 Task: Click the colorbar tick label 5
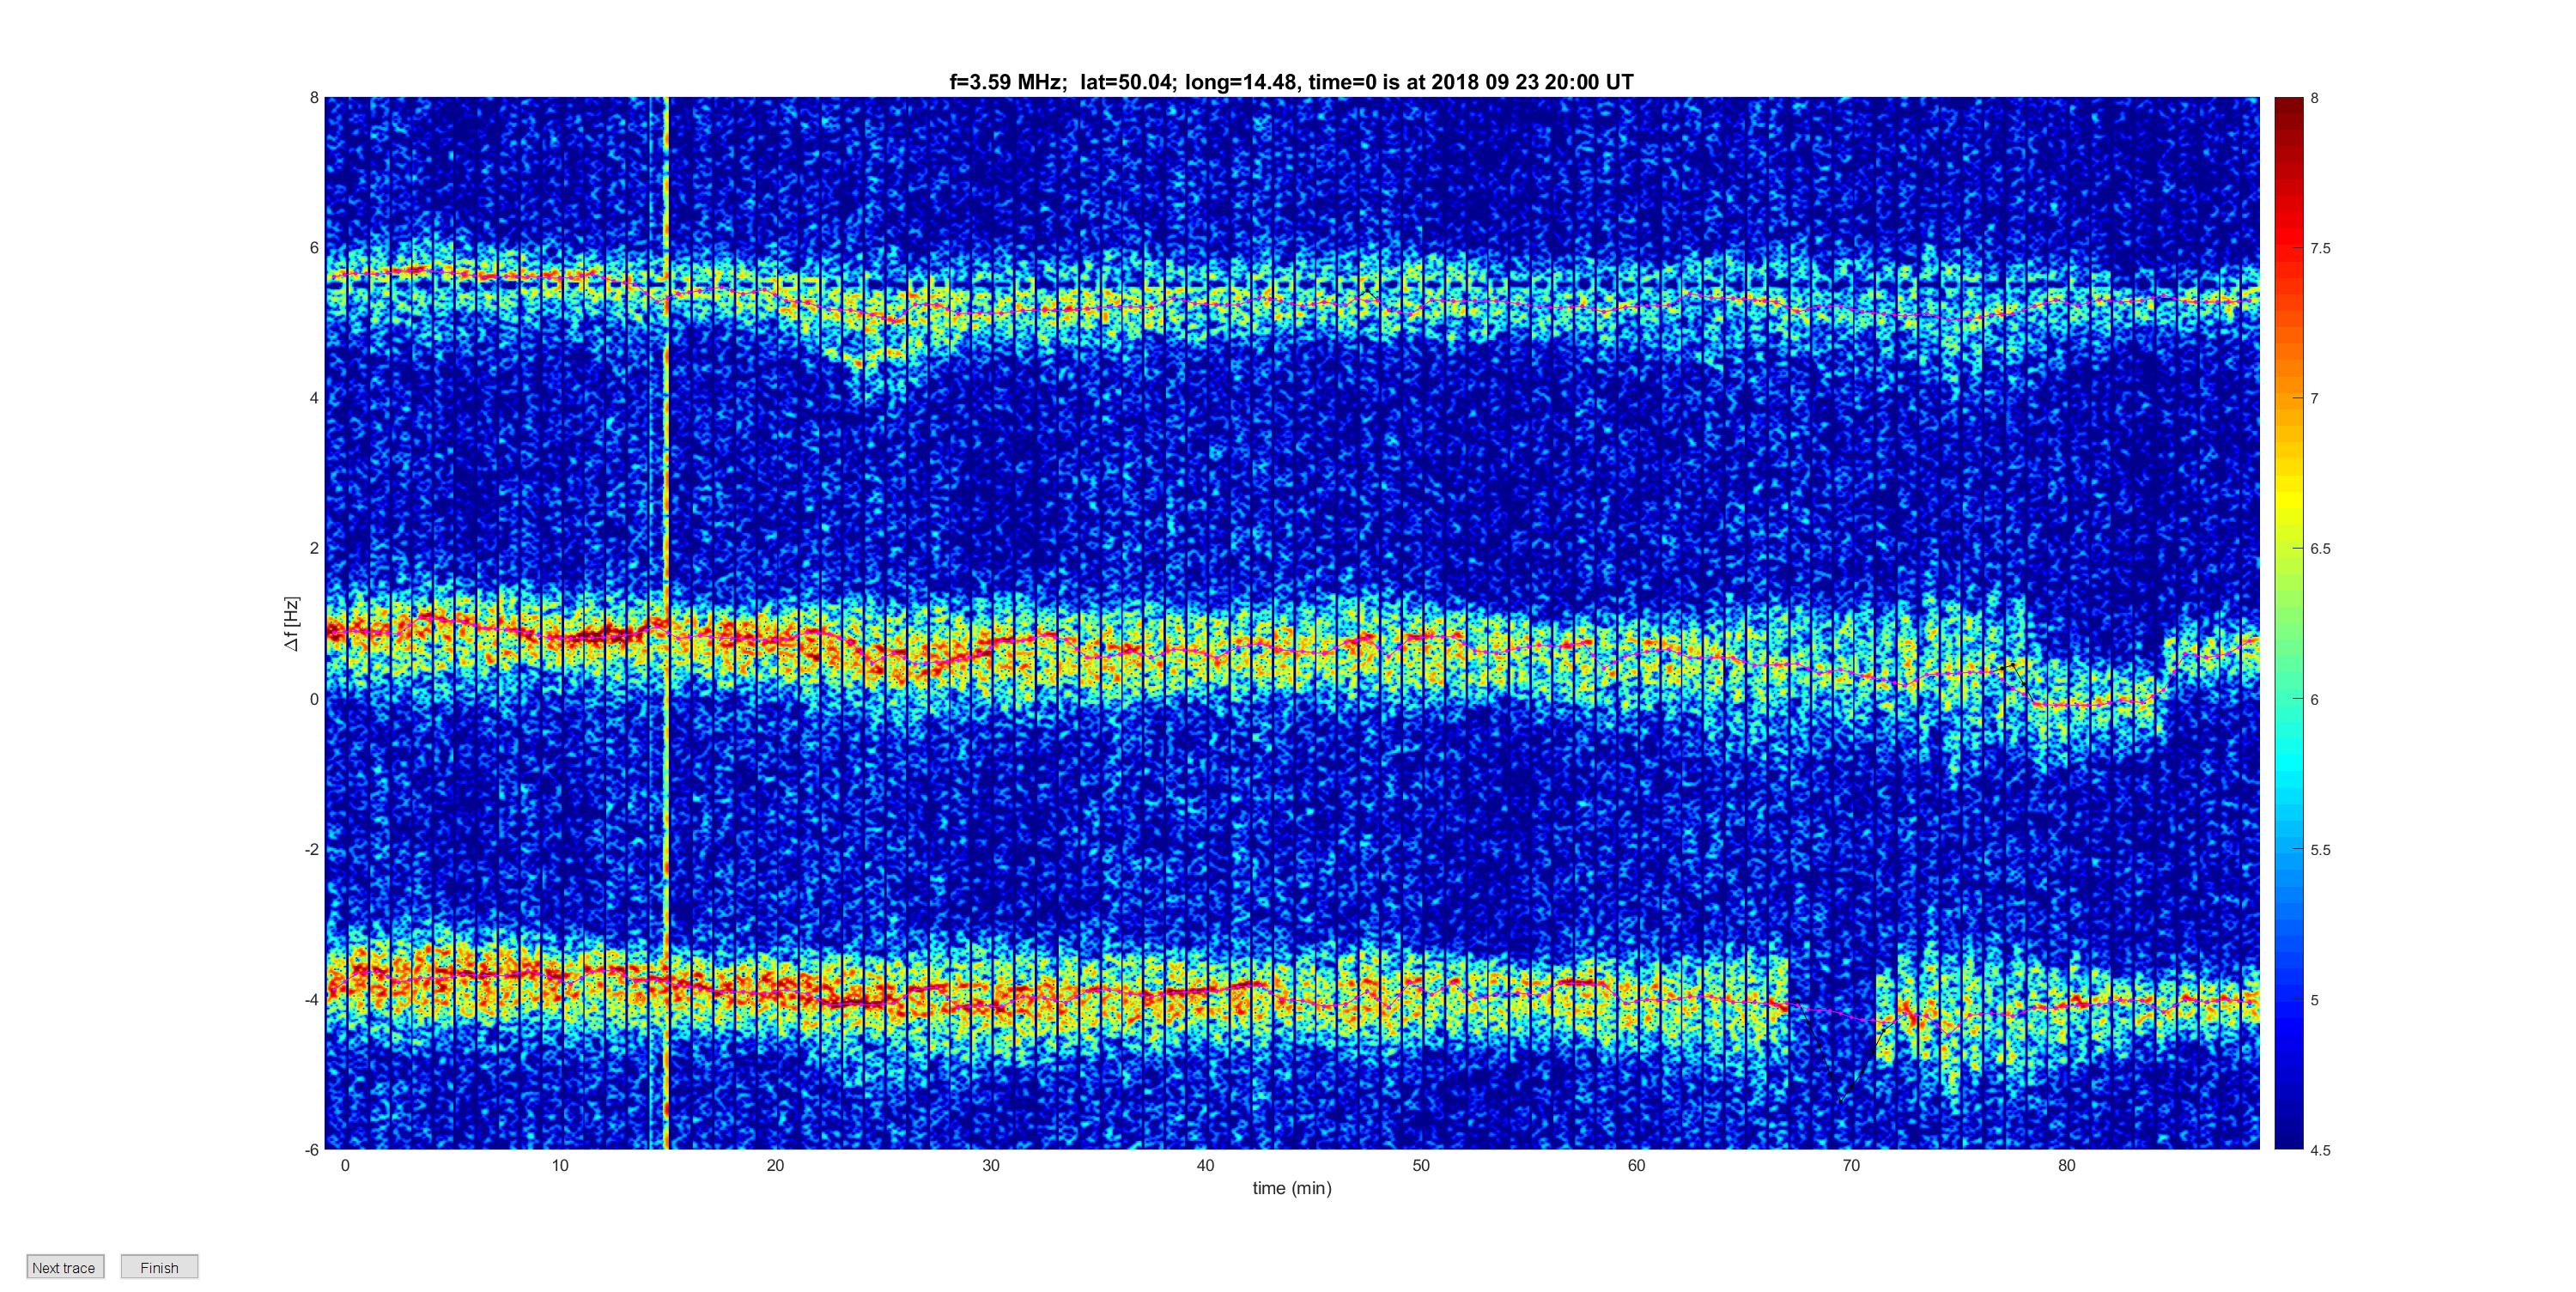coord(2314,999)
